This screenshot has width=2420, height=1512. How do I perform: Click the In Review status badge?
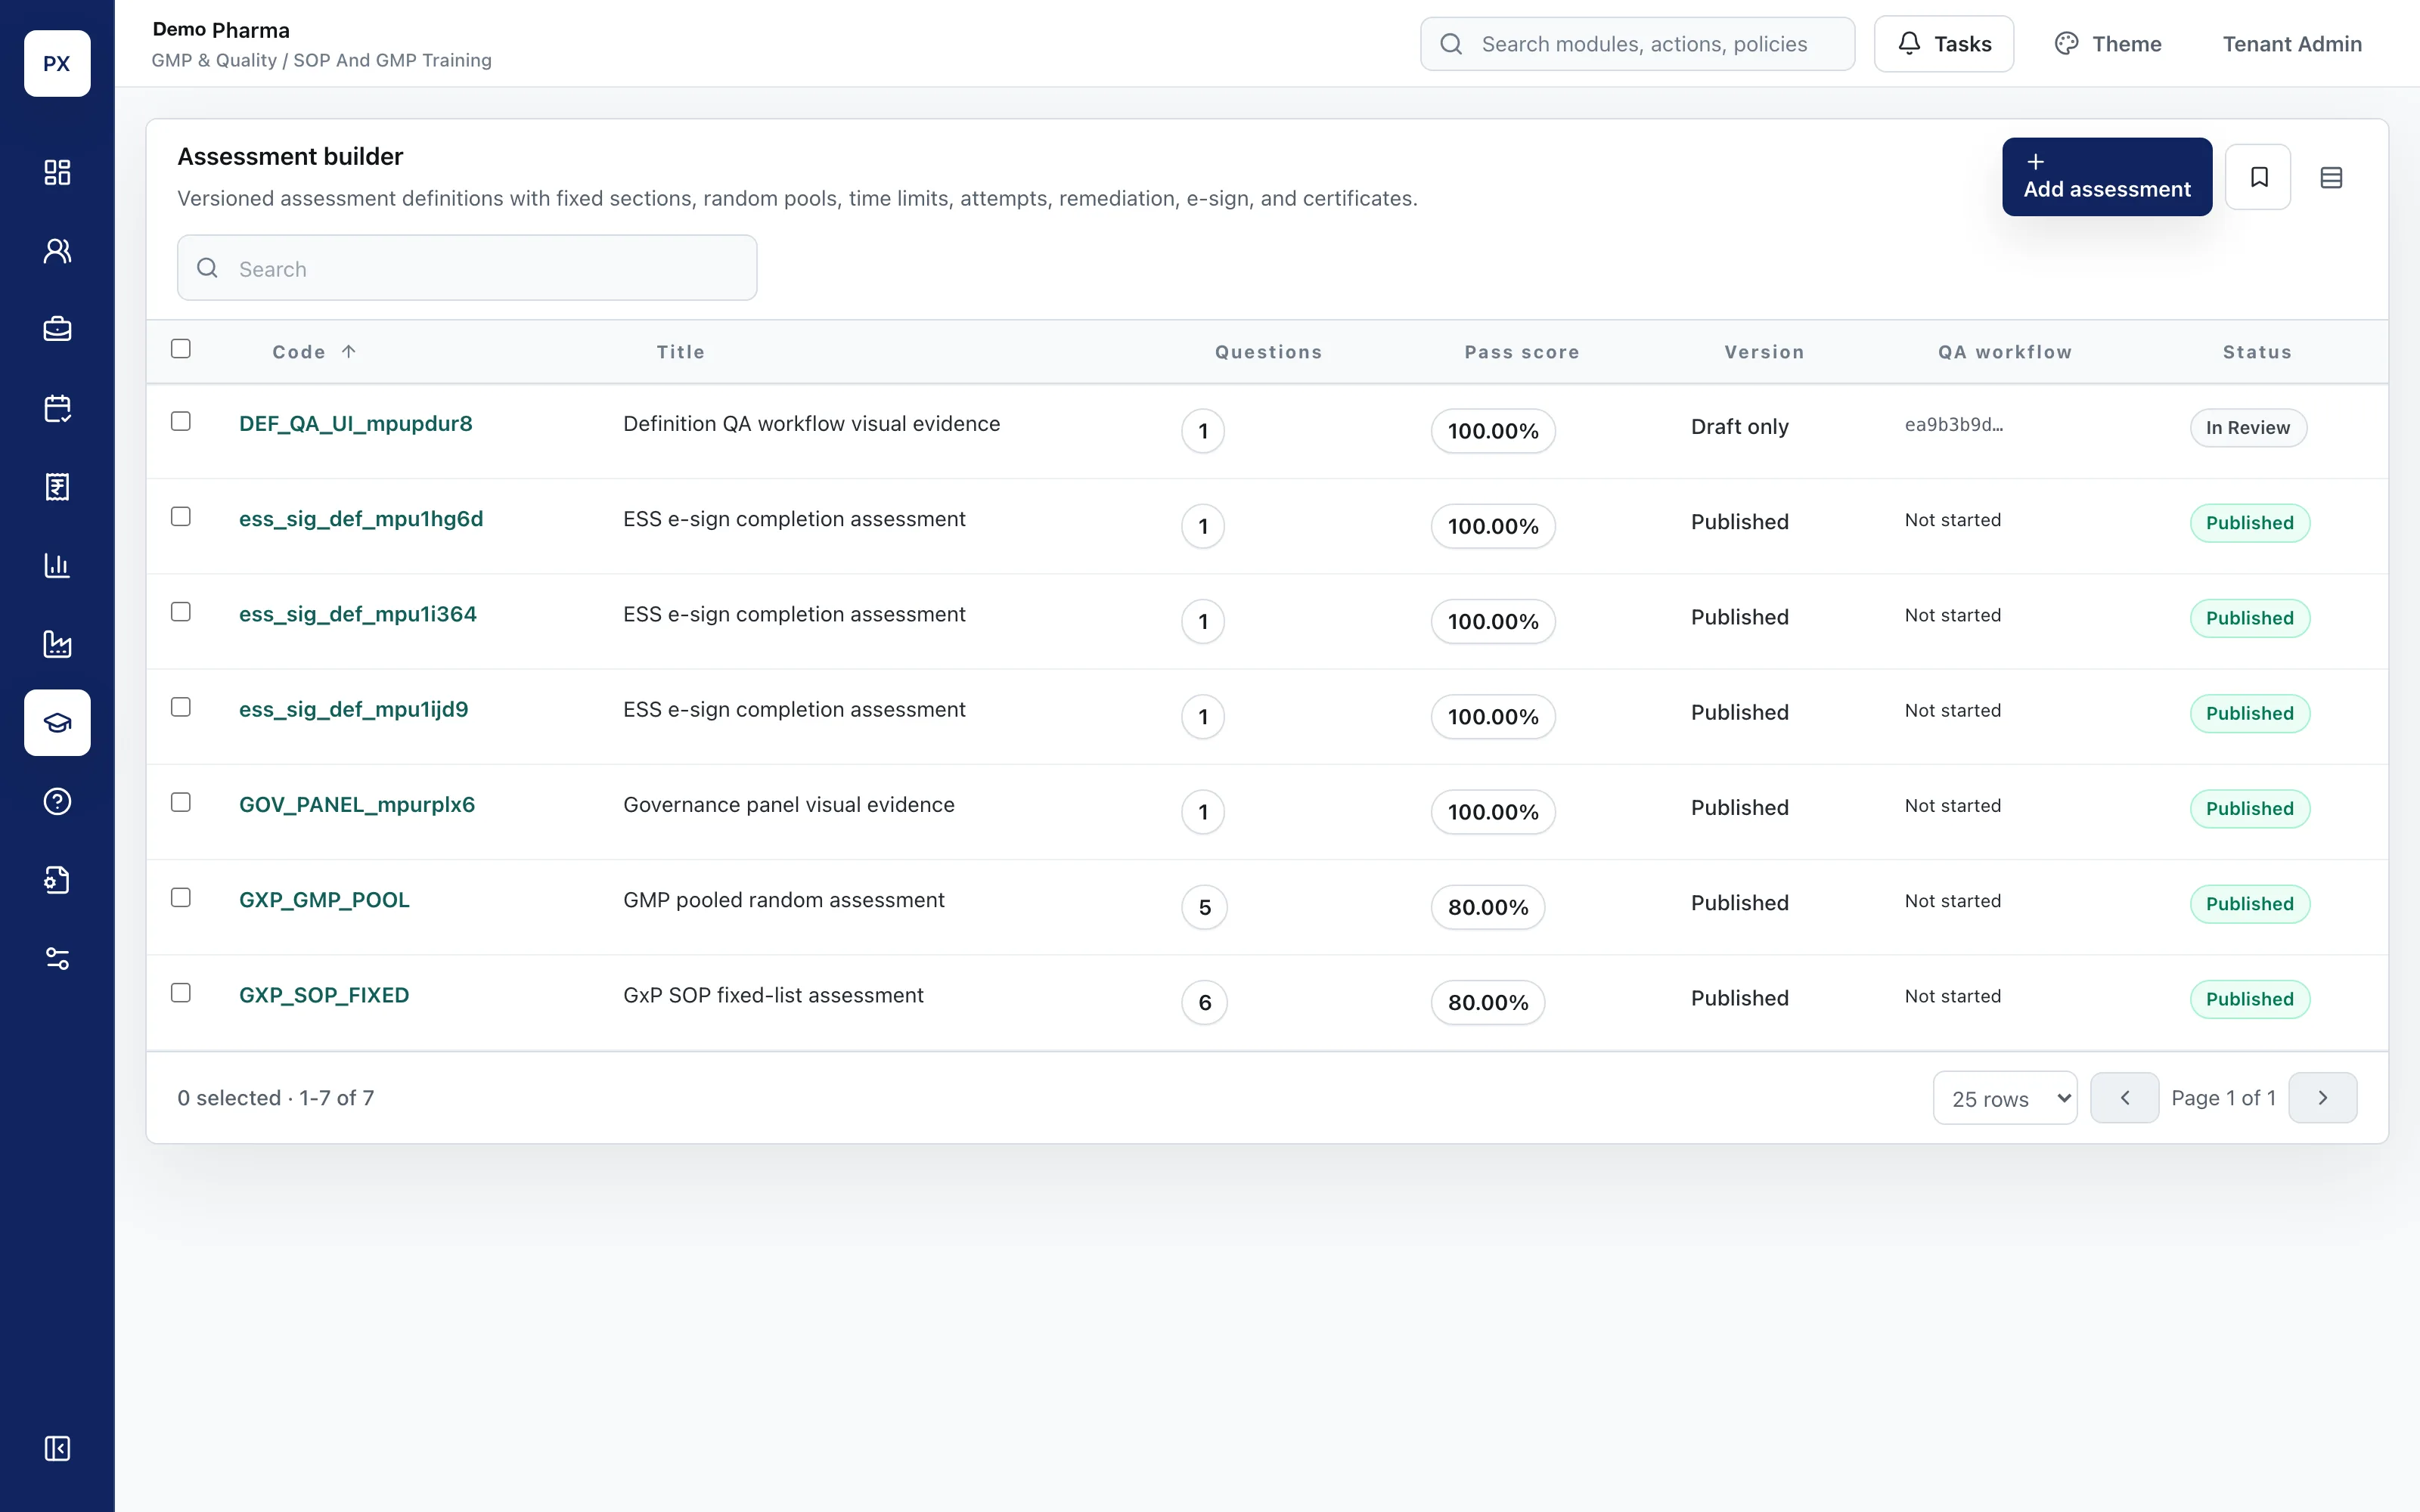[x=2248, y=428]
